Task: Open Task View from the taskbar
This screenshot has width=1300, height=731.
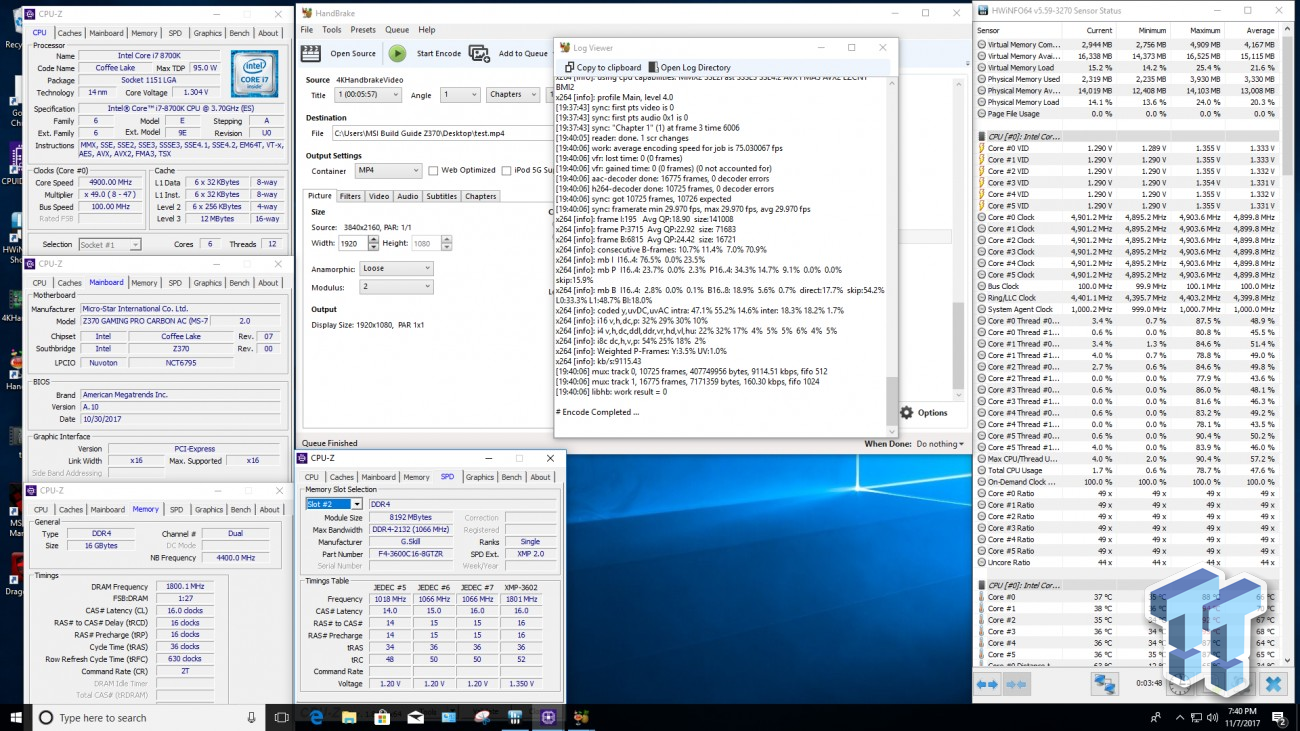Action: coord(282,717)
